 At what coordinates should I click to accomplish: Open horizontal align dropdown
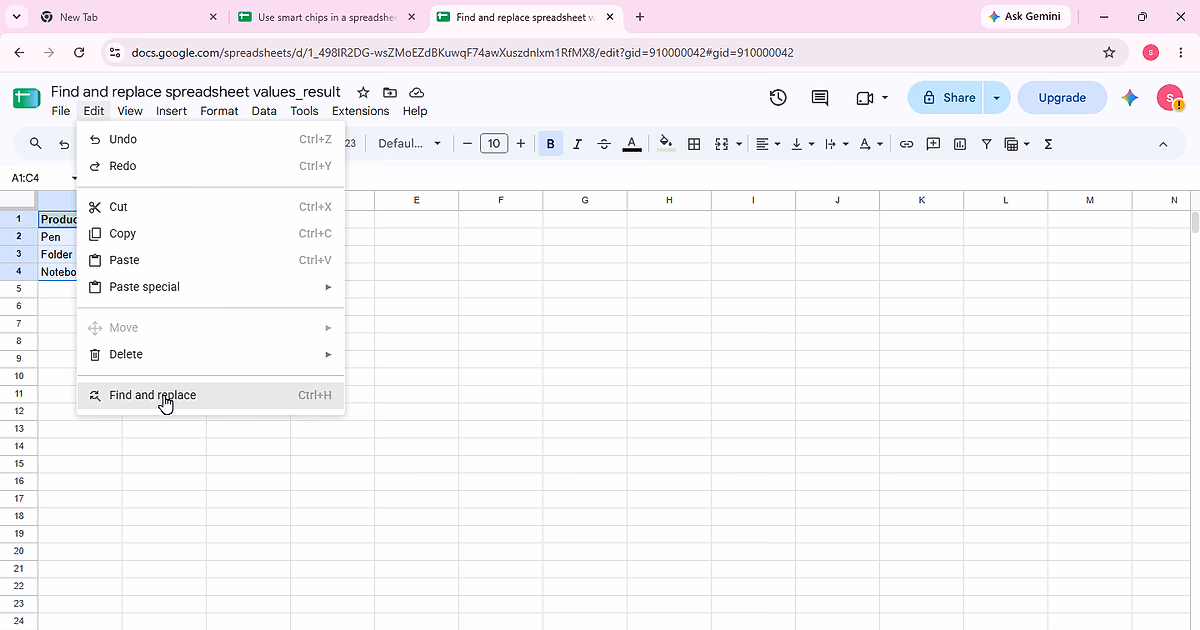(x=768, y=144)
